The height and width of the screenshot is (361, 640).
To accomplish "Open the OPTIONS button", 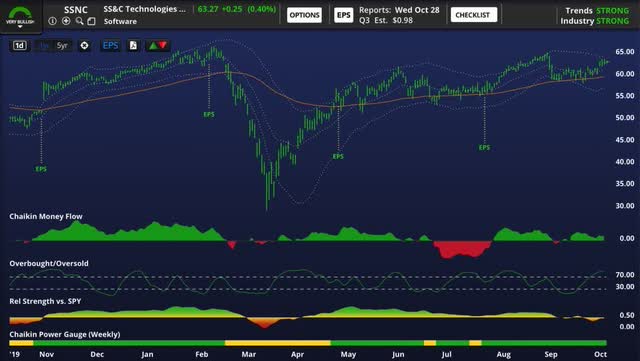I will (304, 15).
